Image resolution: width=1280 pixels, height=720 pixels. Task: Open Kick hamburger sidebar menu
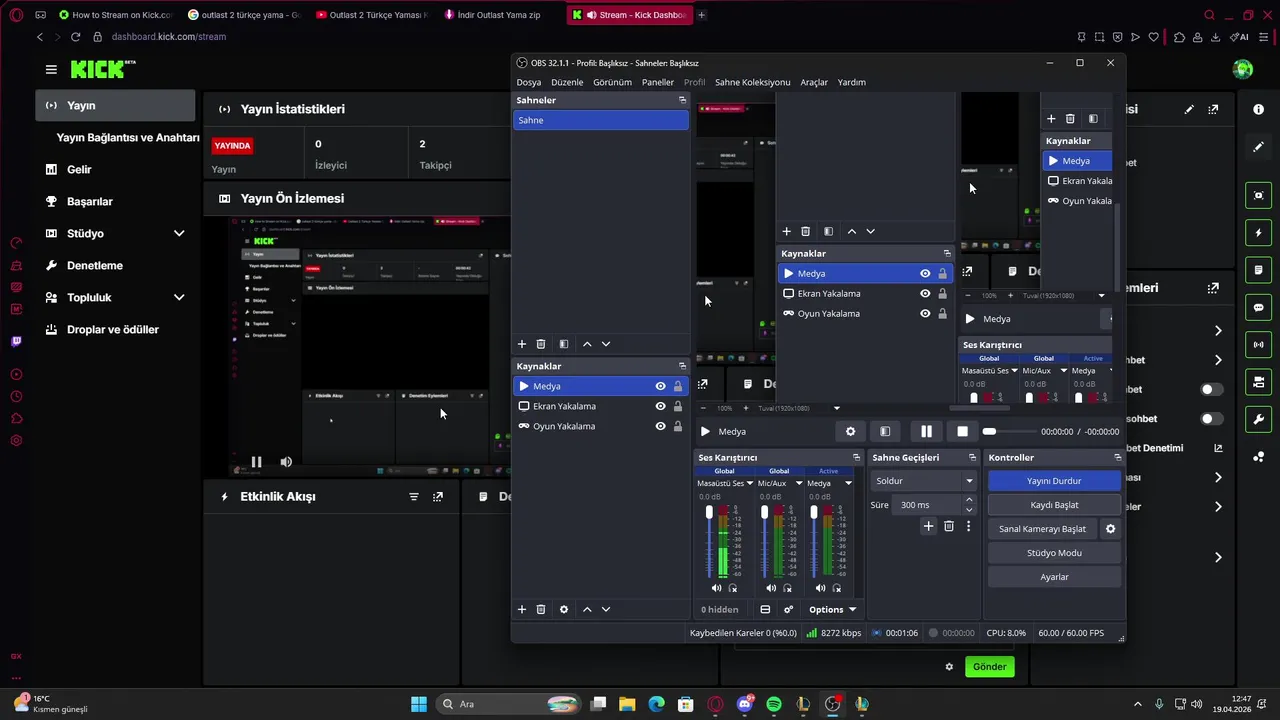[x=51, y=69]
